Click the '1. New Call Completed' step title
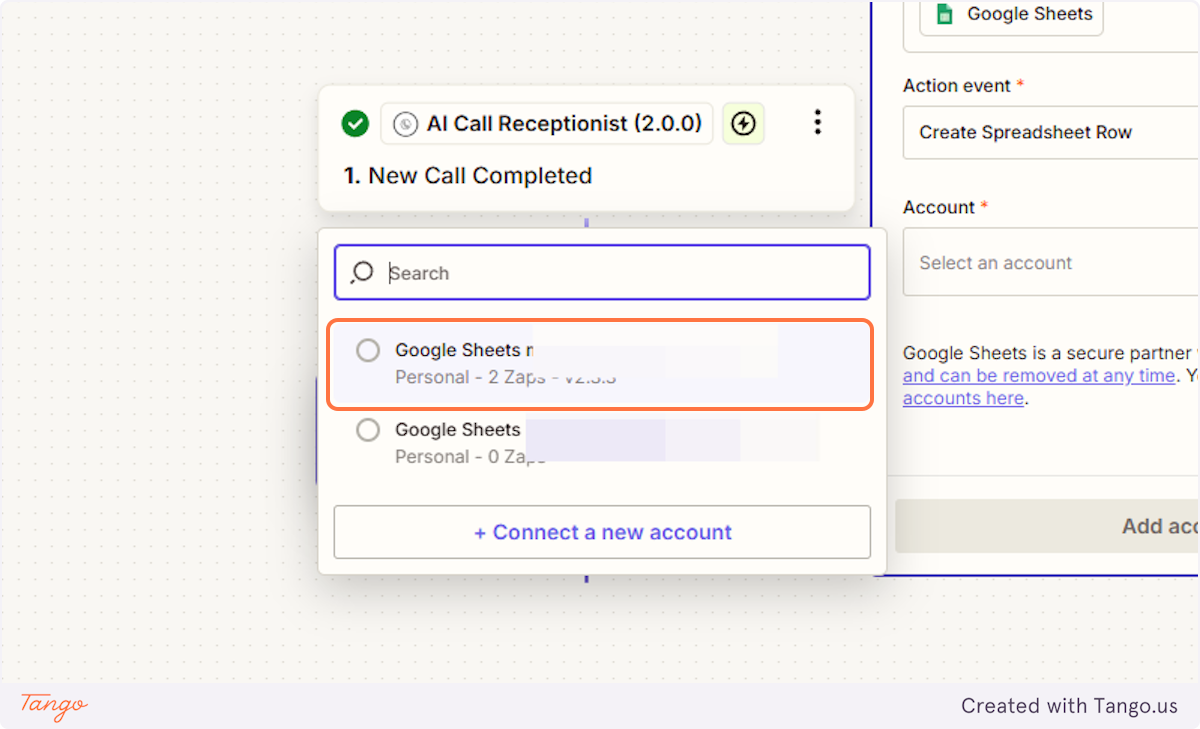The width and height of the screenshot is (1200, 729). pos(467,176)
